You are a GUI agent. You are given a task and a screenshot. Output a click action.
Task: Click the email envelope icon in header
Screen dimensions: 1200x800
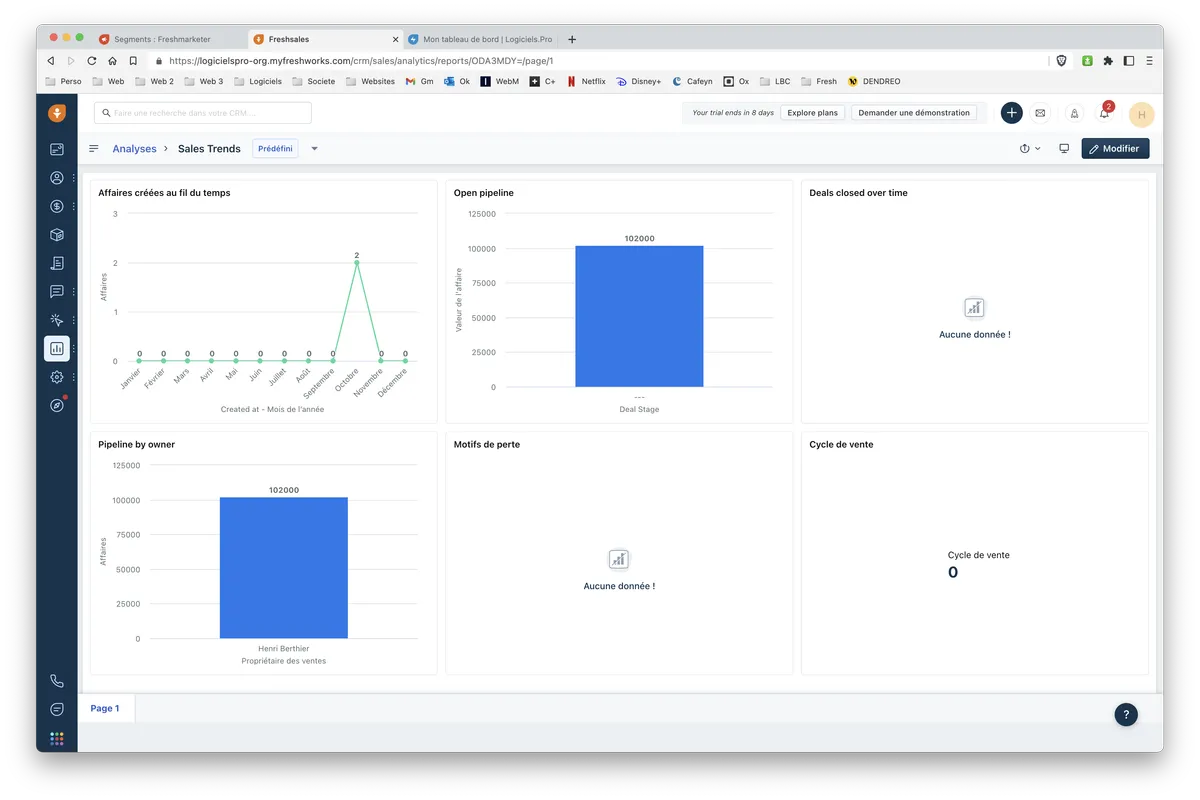(x=1040, y=113)
